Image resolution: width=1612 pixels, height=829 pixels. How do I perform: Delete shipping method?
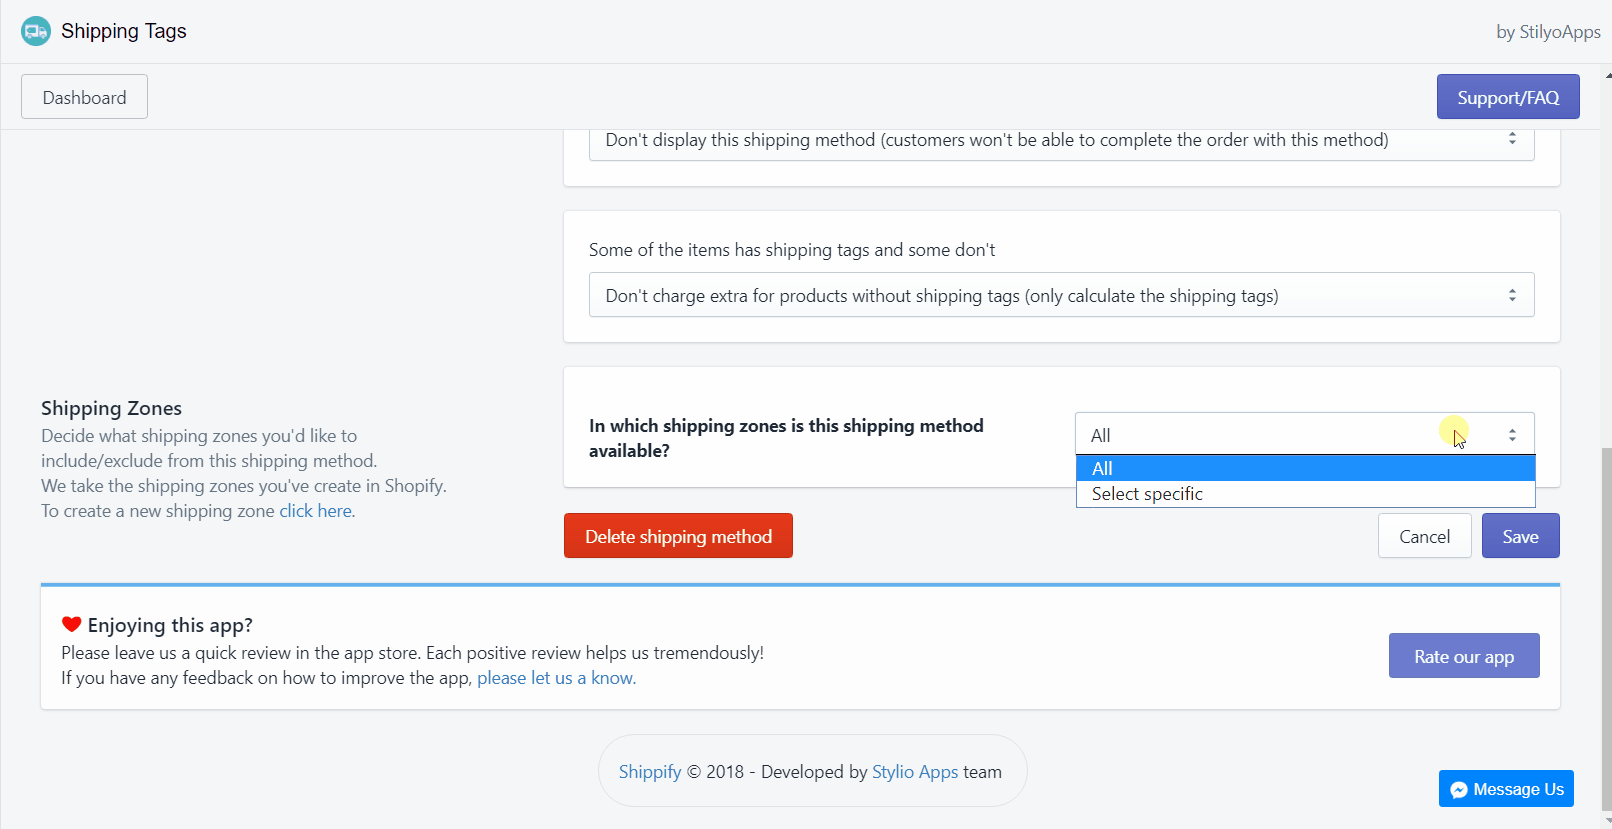point(678,536)
